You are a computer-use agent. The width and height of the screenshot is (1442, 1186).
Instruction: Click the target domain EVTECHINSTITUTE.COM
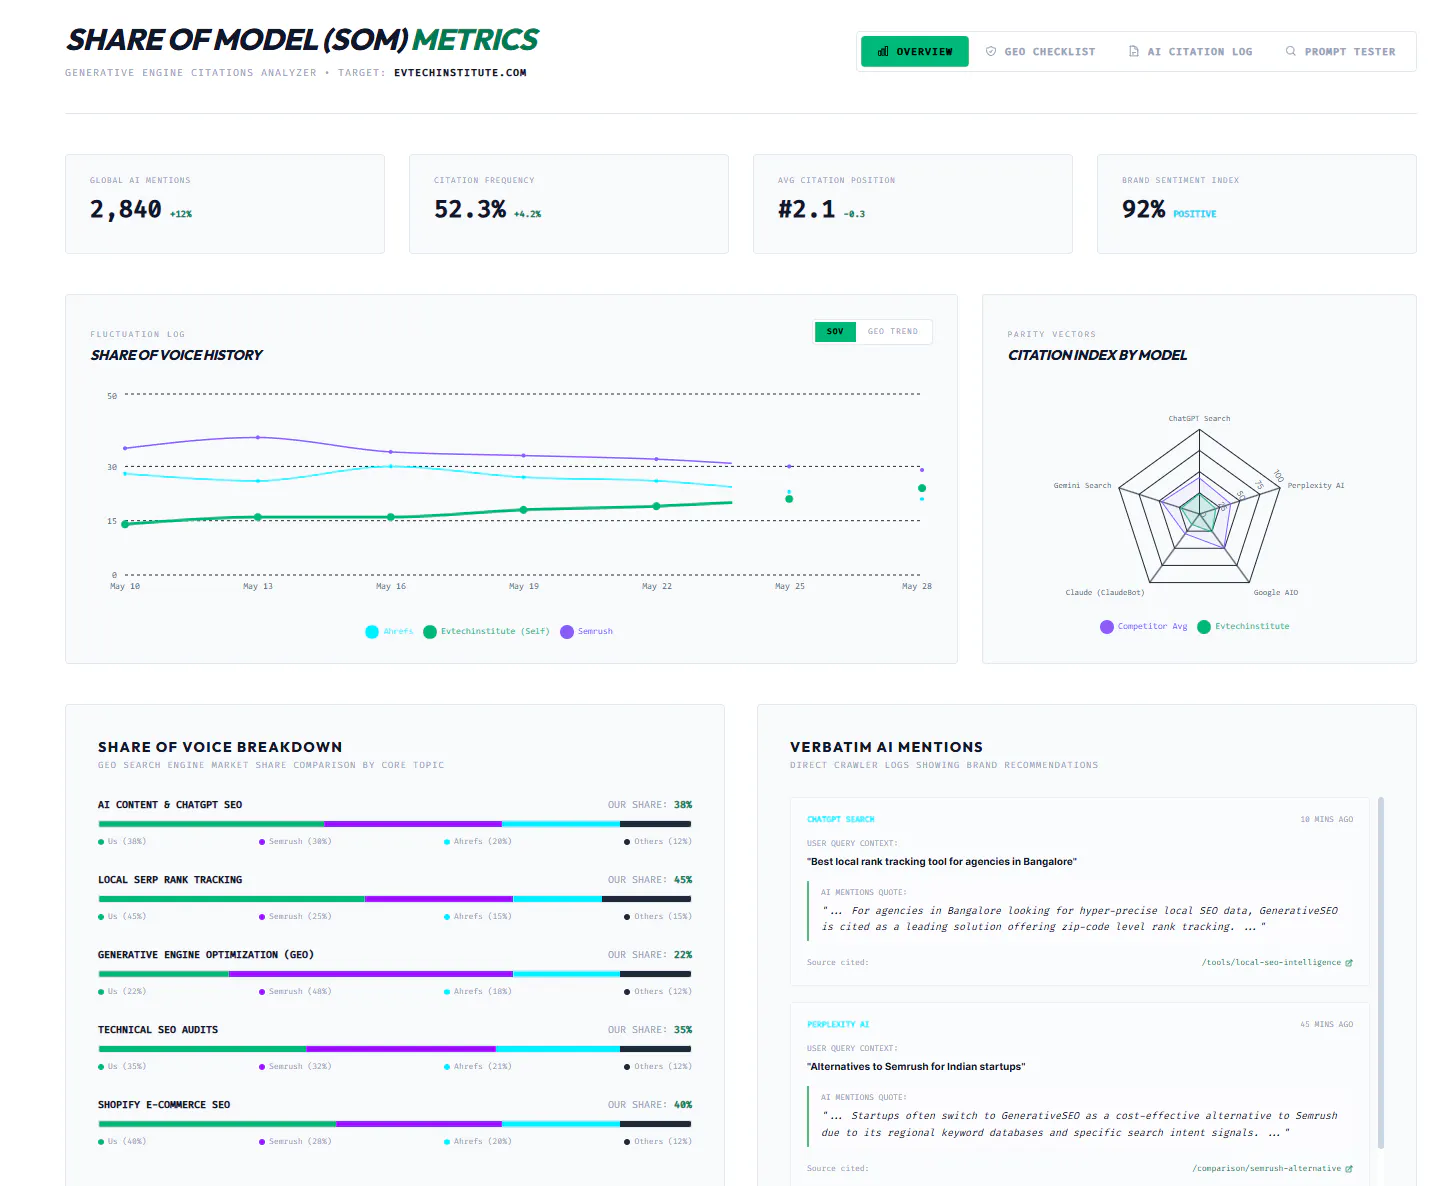click(460, 73)
